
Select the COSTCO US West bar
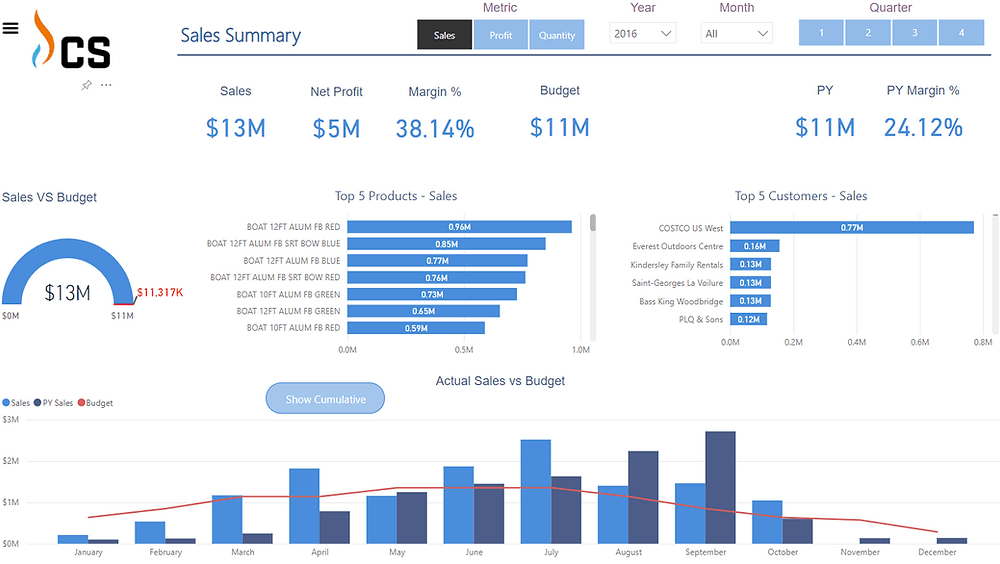(852, 227)
